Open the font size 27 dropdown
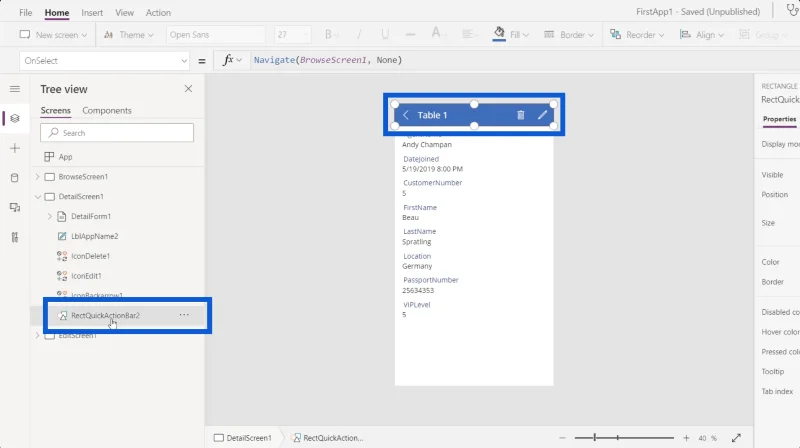The width and height of the screenshot is (800, 448). (x=292, y=35)
